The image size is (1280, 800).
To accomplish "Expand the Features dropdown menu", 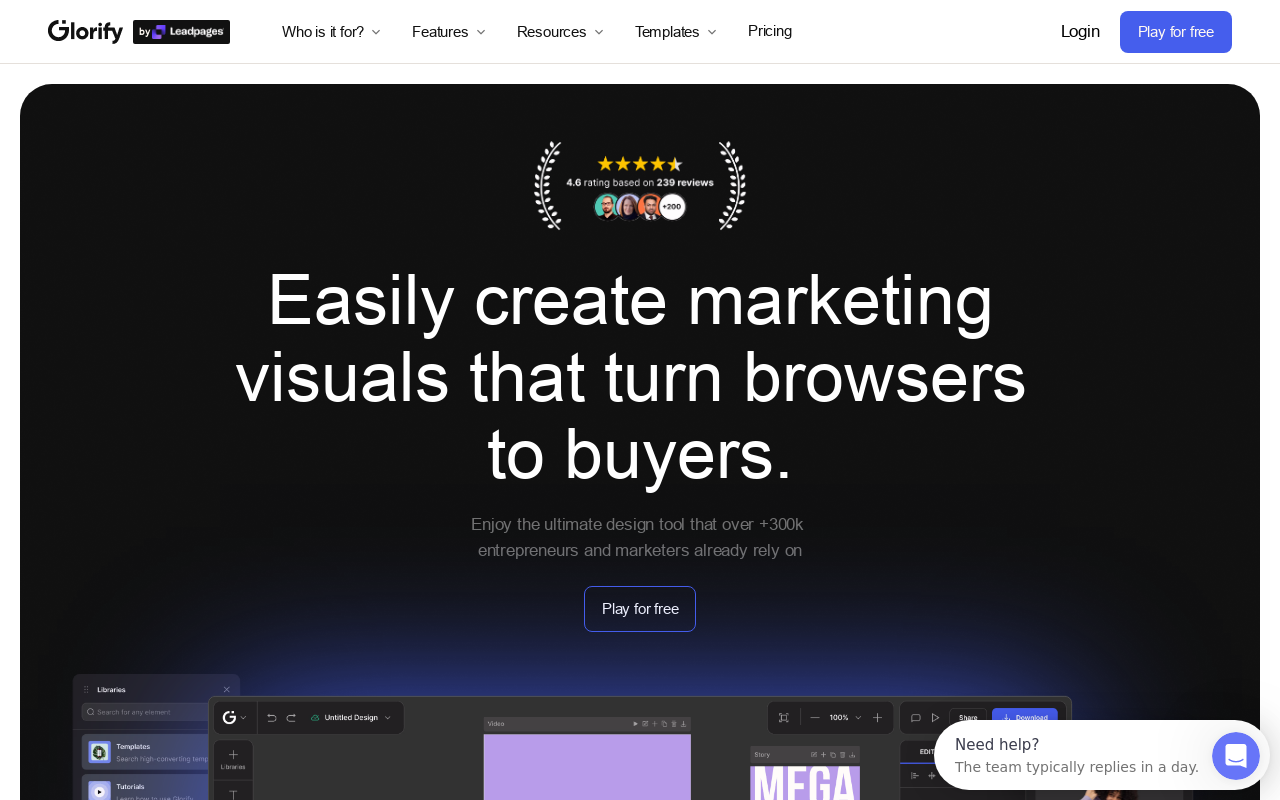I will [x=449, y=32].
